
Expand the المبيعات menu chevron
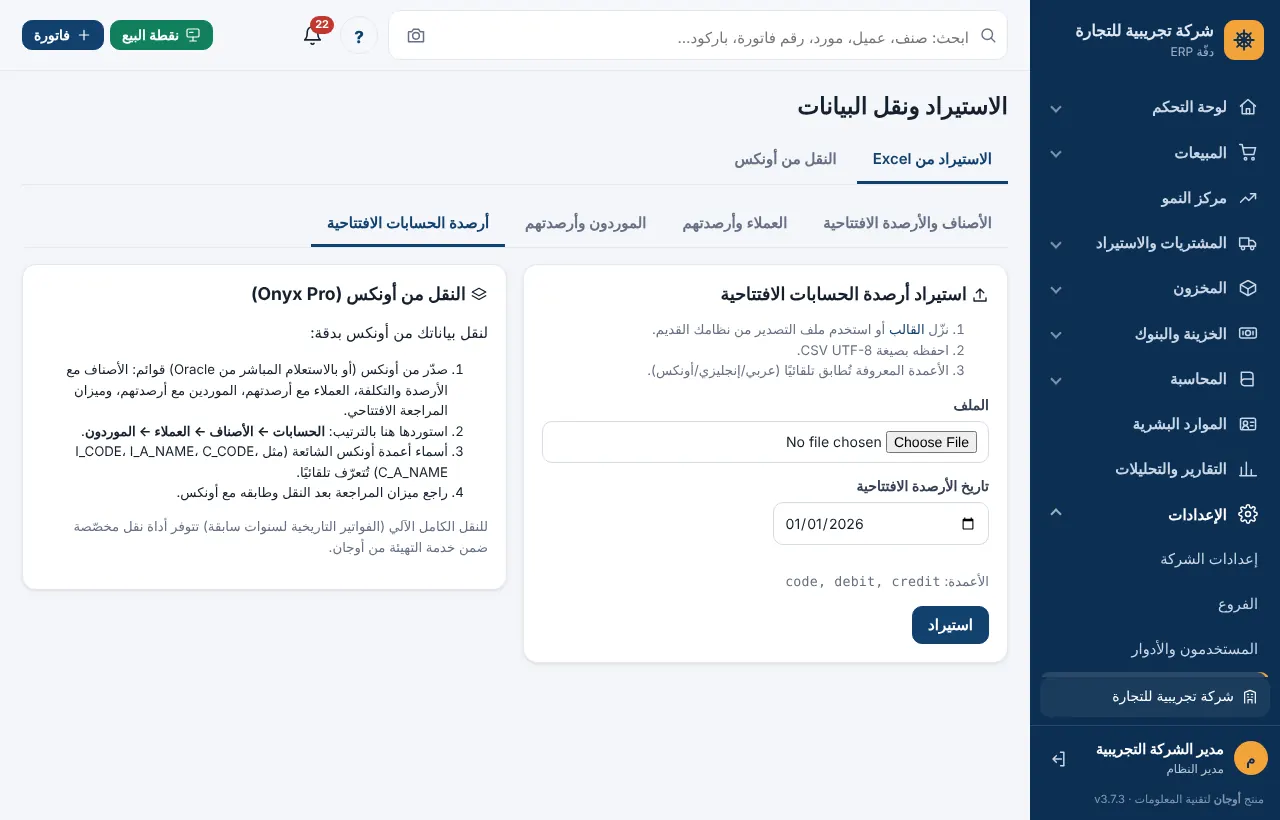click(x=1056, y=154)
